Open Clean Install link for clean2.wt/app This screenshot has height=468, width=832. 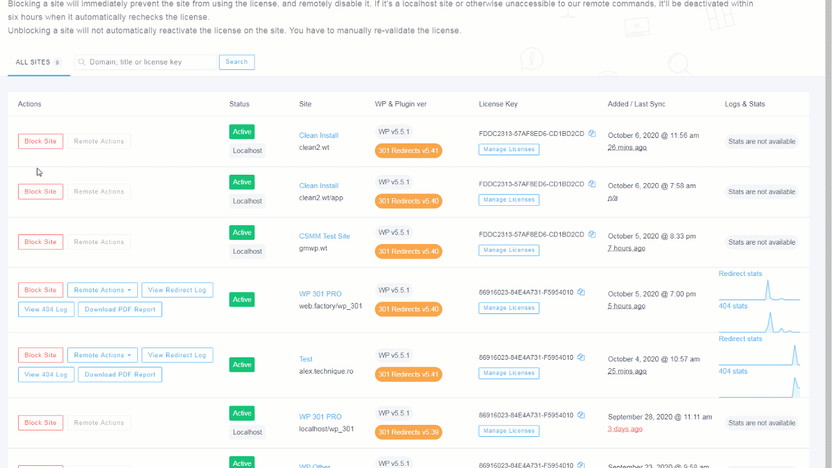318,186
